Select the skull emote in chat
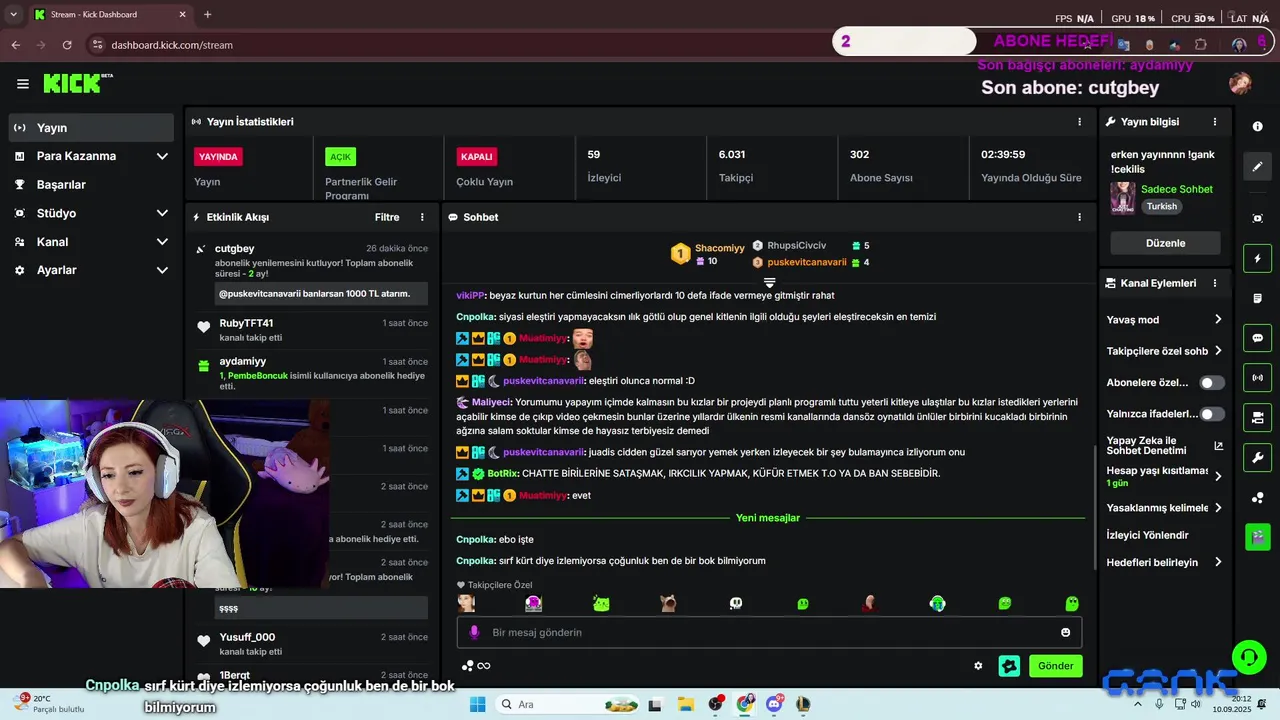The height and width of the screenshot is (720, 1280). pos(736,603)
